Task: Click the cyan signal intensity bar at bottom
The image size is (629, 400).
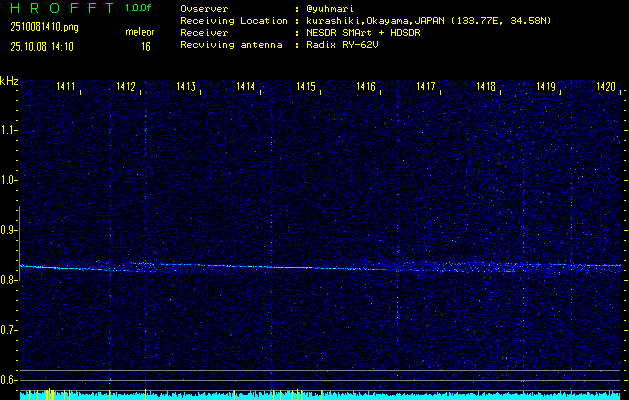Action: 320,396
